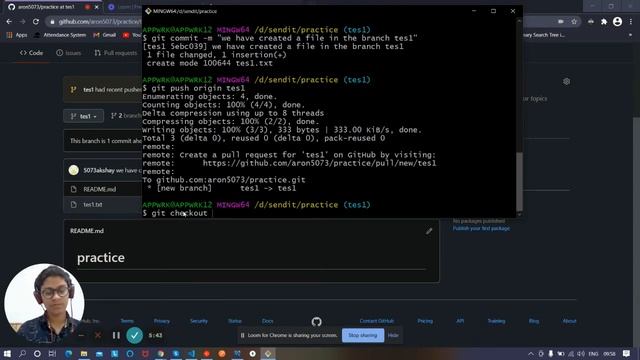The image size is (640, 360).
Task: Bookmark this page with the star icon
Action: point(574,22)
